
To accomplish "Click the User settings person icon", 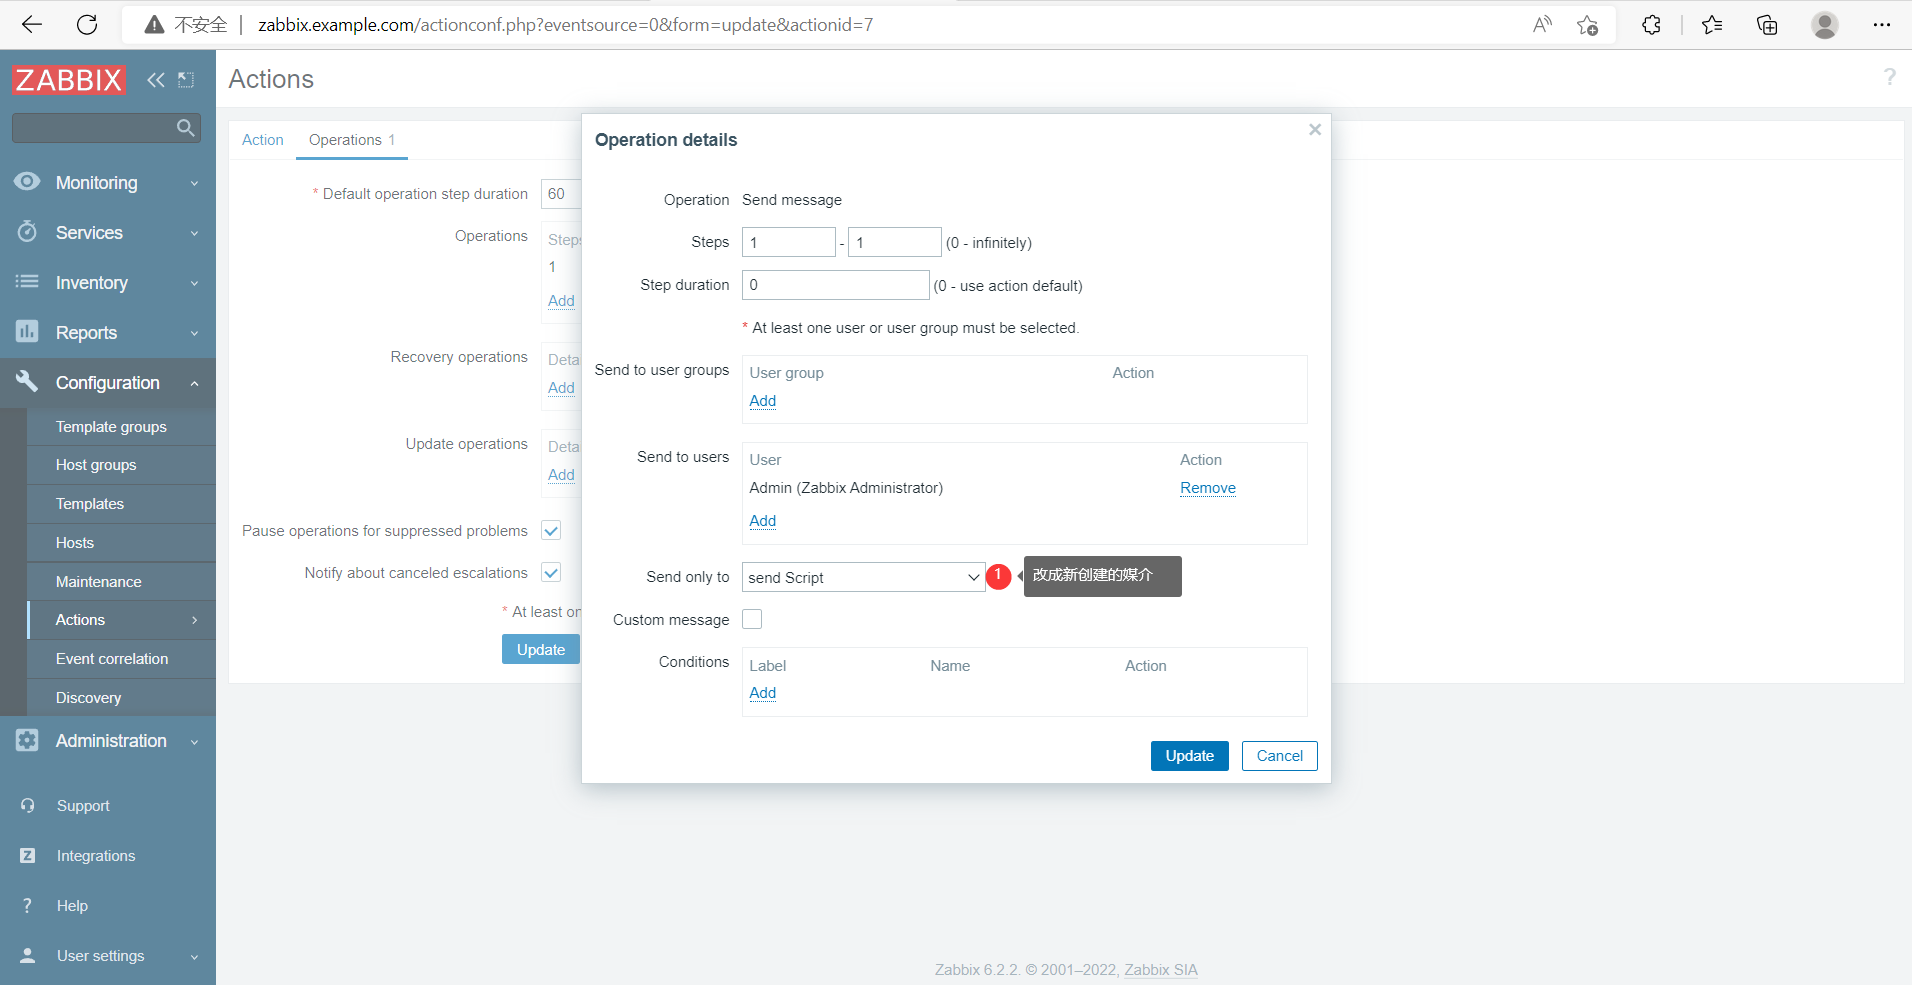I will [28, 956].
